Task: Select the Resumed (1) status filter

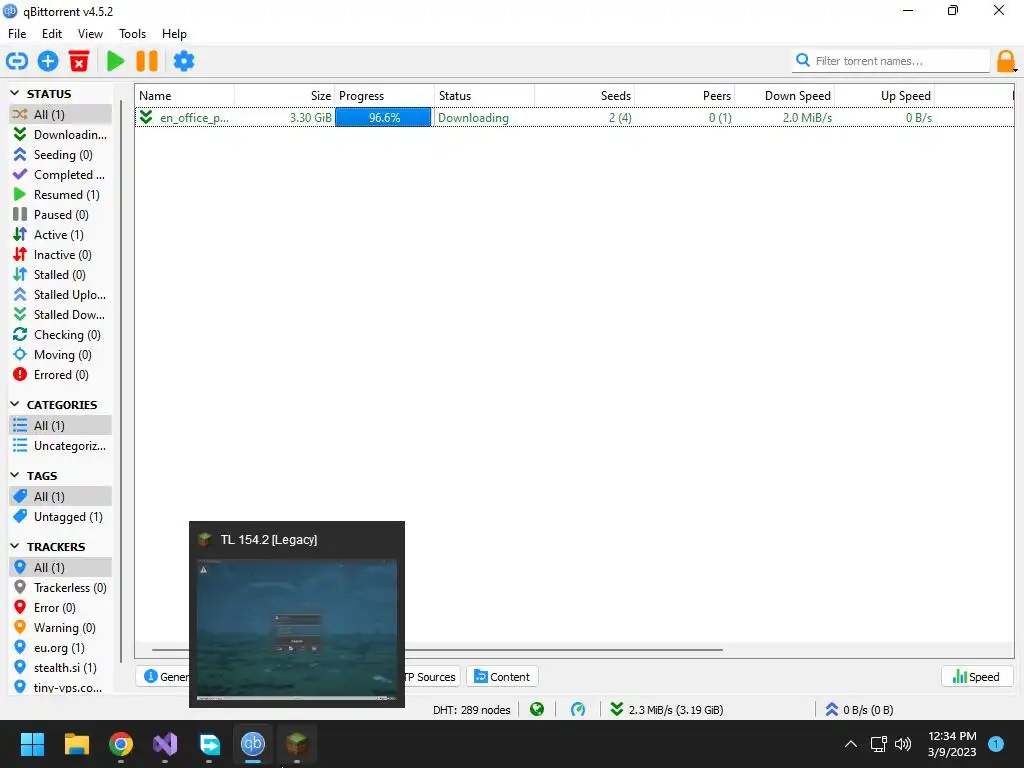Action: point(60,195)
